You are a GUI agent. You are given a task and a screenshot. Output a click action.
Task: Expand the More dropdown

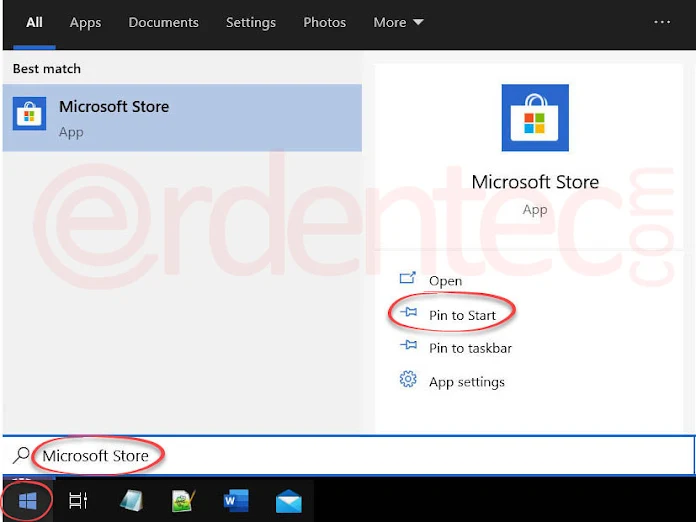point(398,22)
